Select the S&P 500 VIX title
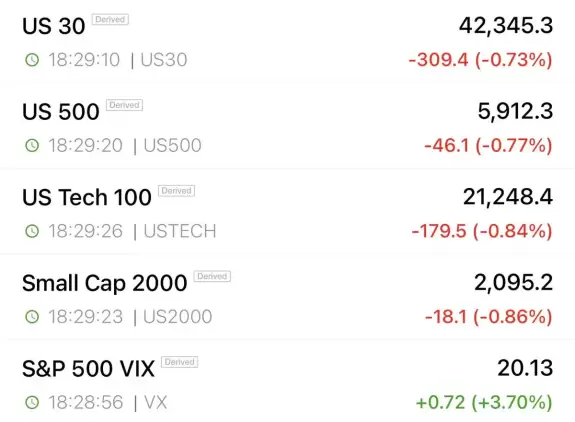The height and width of the screenshot is (422, 575). pos(88,368)
